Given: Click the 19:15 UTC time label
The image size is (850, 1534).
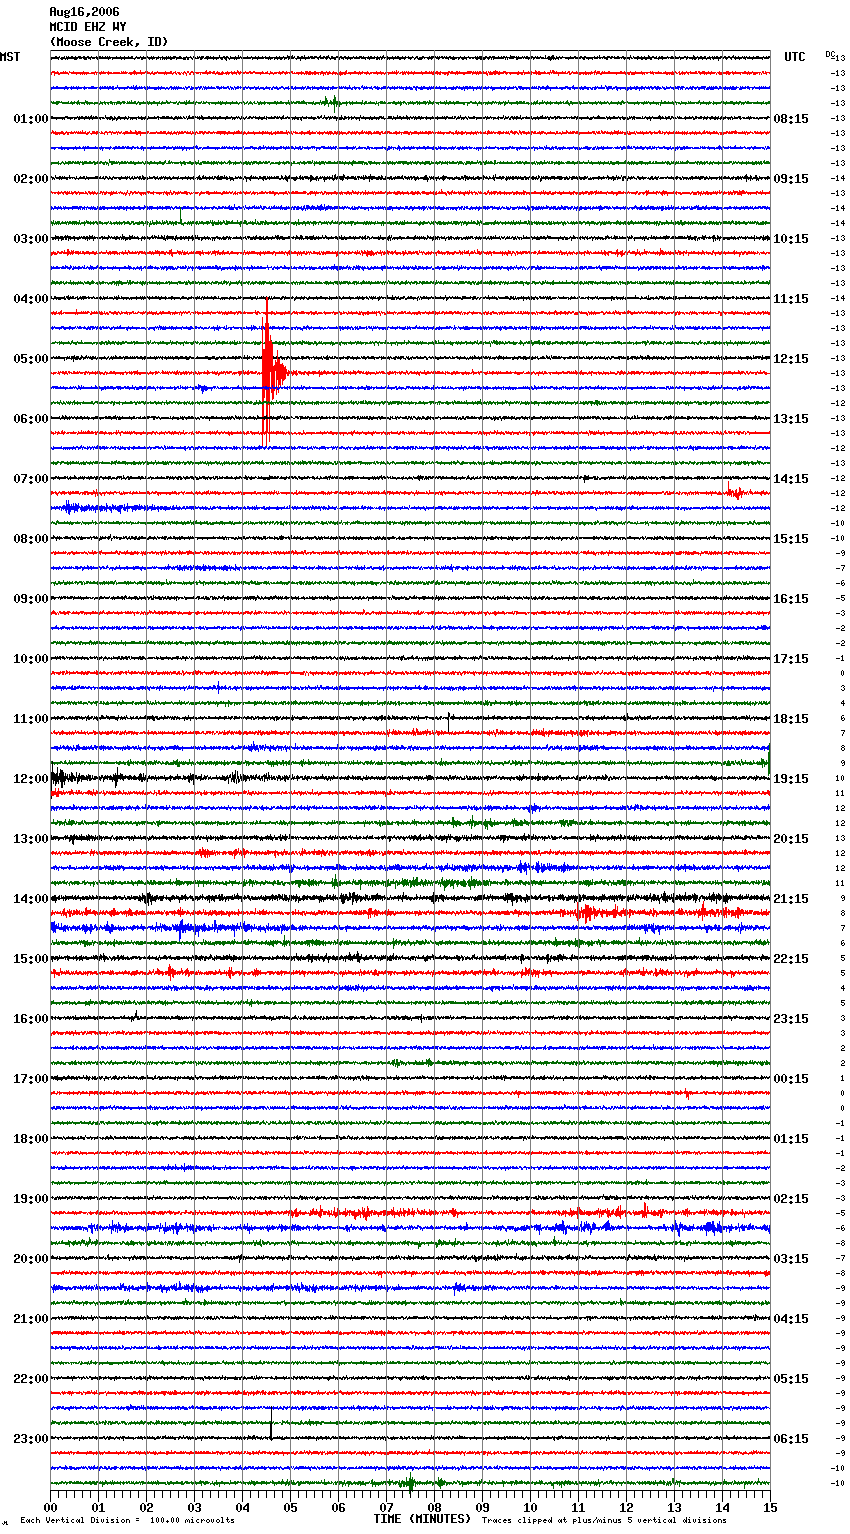Looking at the screenshot, I should coord(791,779).
